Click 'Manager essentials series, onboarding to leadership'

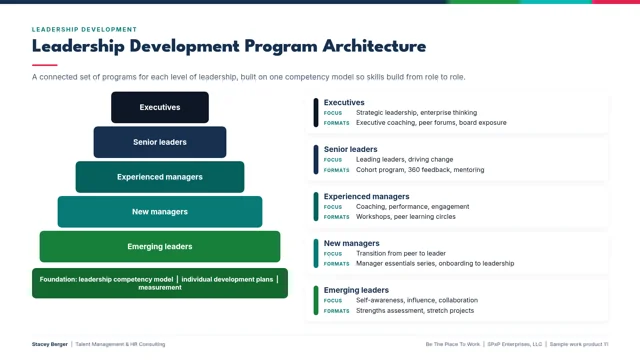[435, 264]
